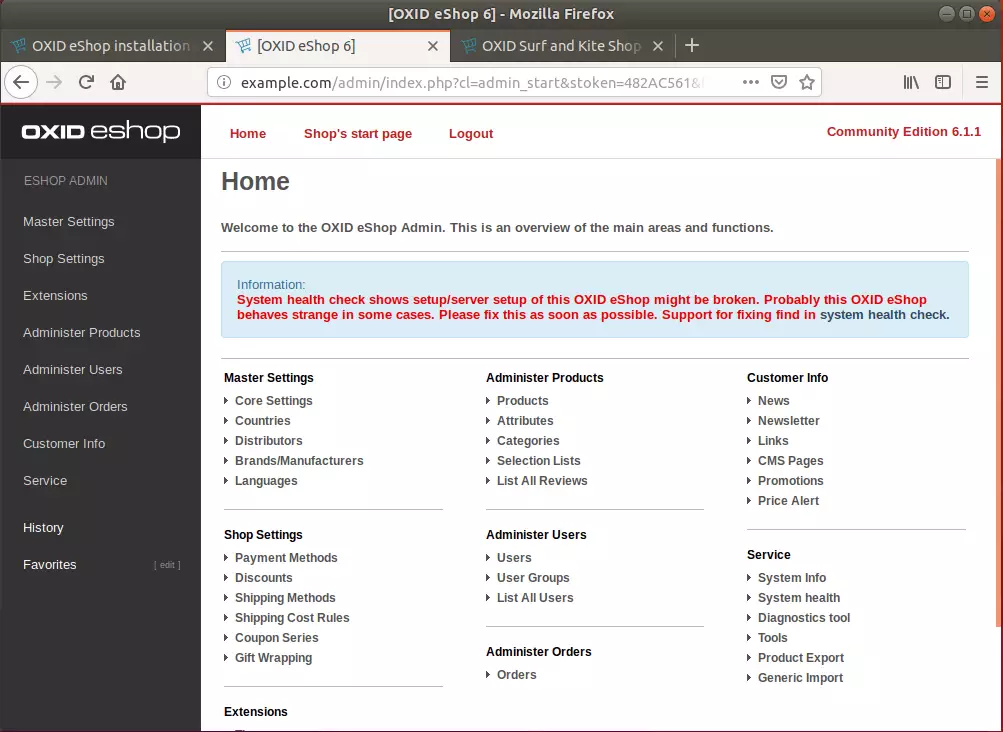
Task: Click the Firefox Home icon
Action: (x=118, y=82)
